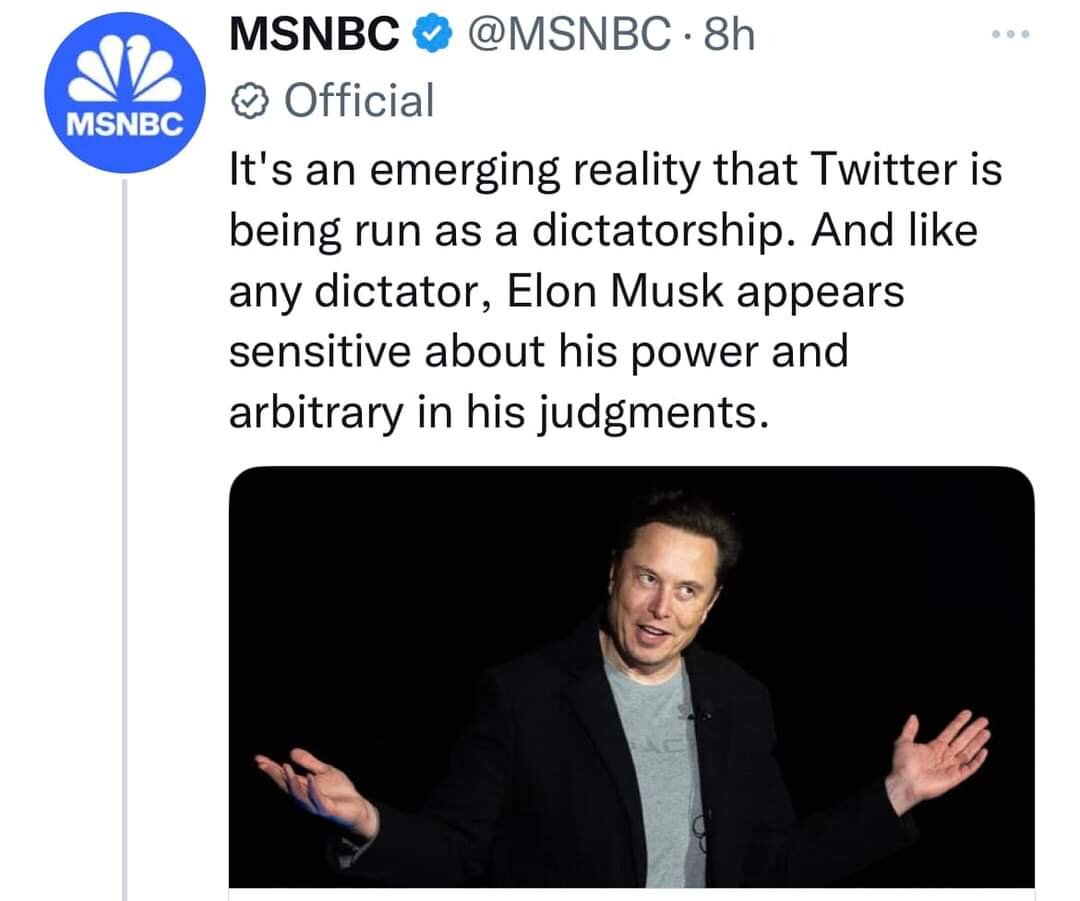Open the MSNBC profile avatar
The height and width of the screenshot is (901, 1080).
pos(124,94)
